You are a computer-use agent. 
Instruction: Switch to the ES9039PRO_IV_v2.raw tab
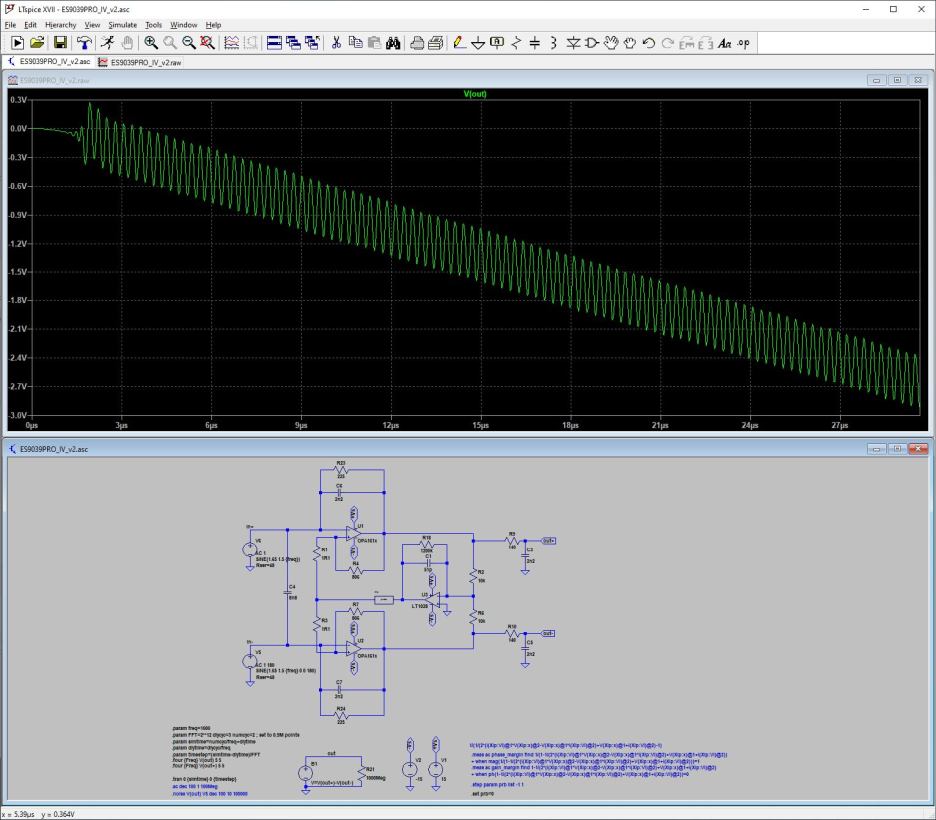click(x=140, y=62)
